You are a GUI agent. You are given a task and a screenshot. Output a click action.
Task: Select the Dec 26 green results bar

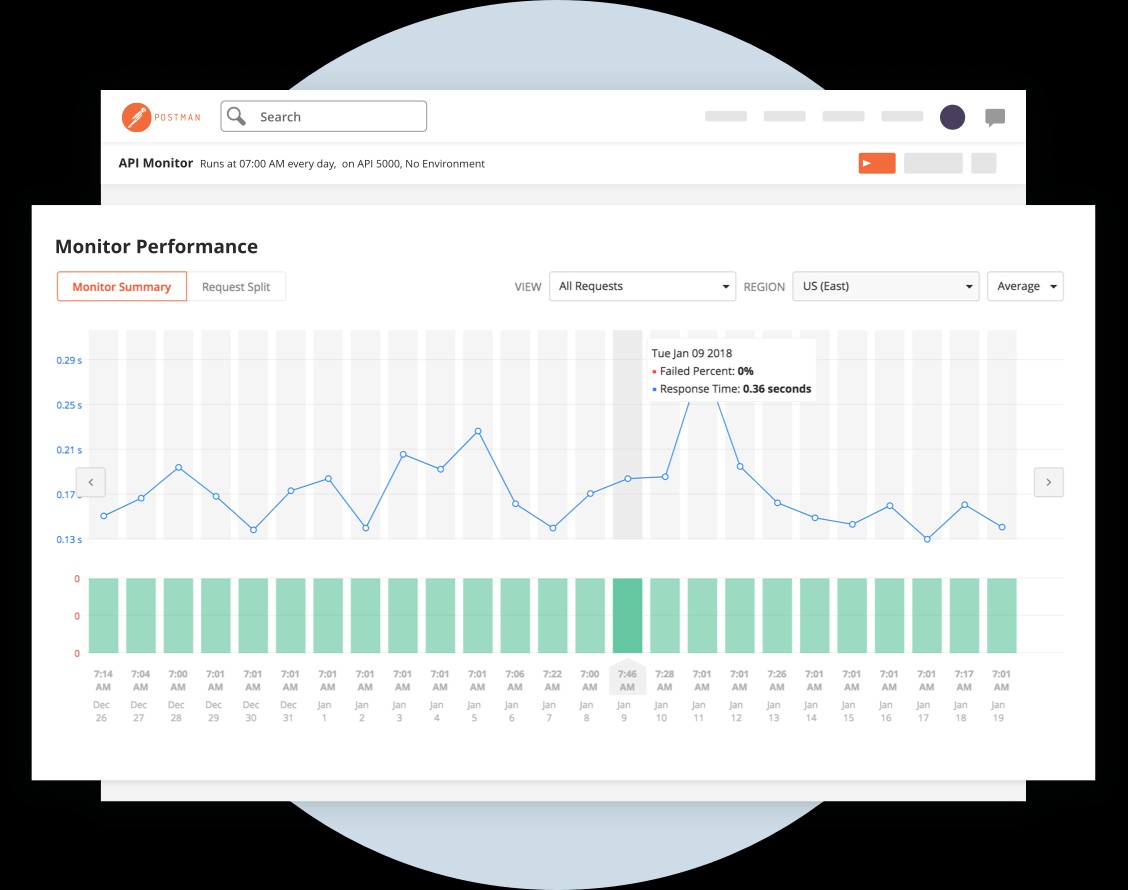pos(103,615)
